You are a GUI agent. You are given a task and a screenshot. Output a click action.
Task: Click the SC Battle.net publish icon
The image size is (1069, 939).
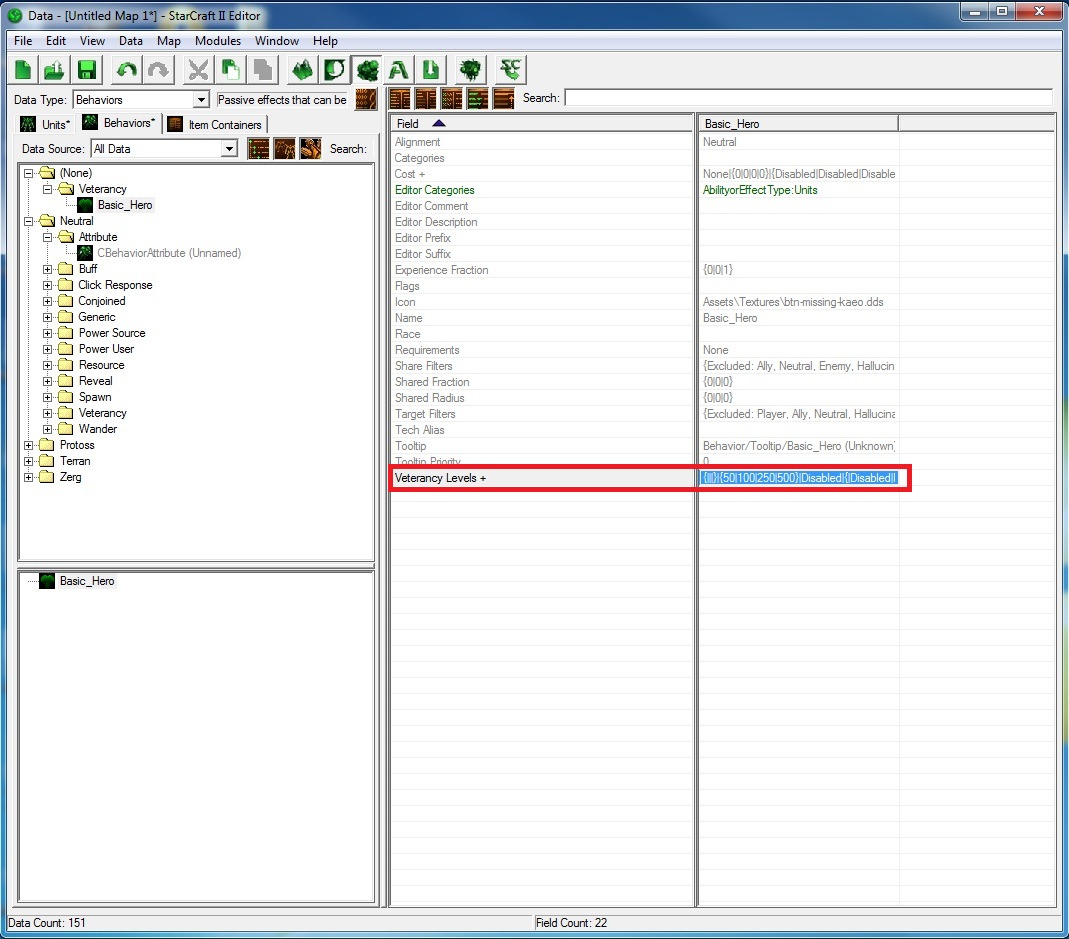point(511,70)
